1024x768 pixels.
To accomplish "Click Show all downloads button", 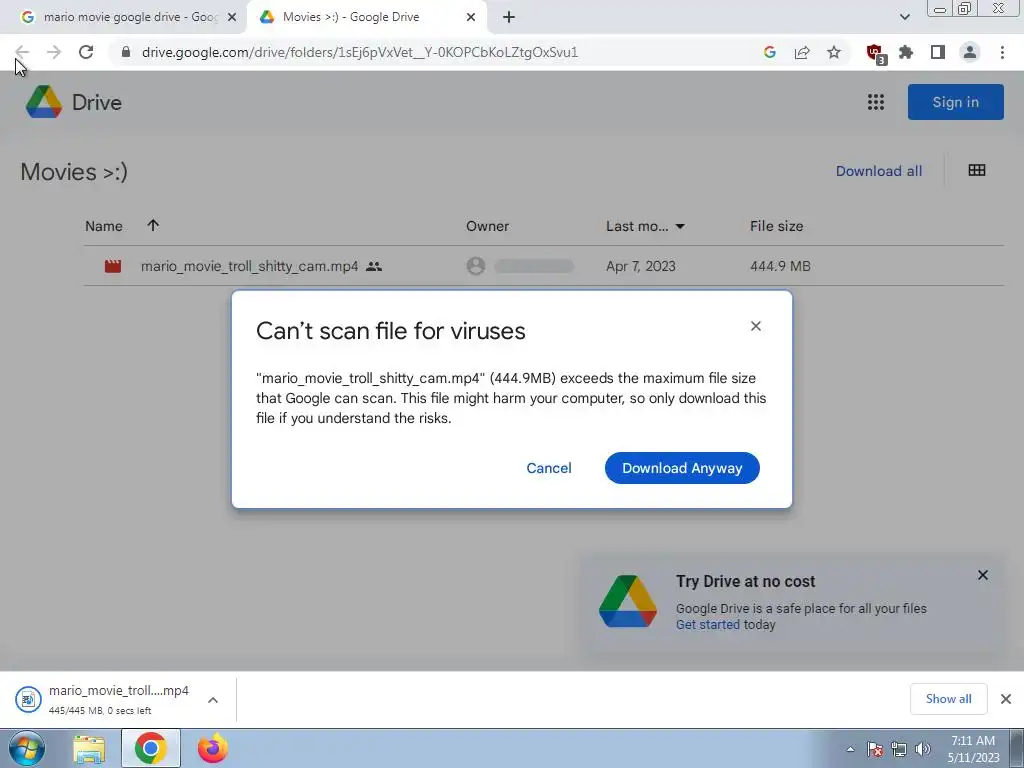I will click(948, 699).
